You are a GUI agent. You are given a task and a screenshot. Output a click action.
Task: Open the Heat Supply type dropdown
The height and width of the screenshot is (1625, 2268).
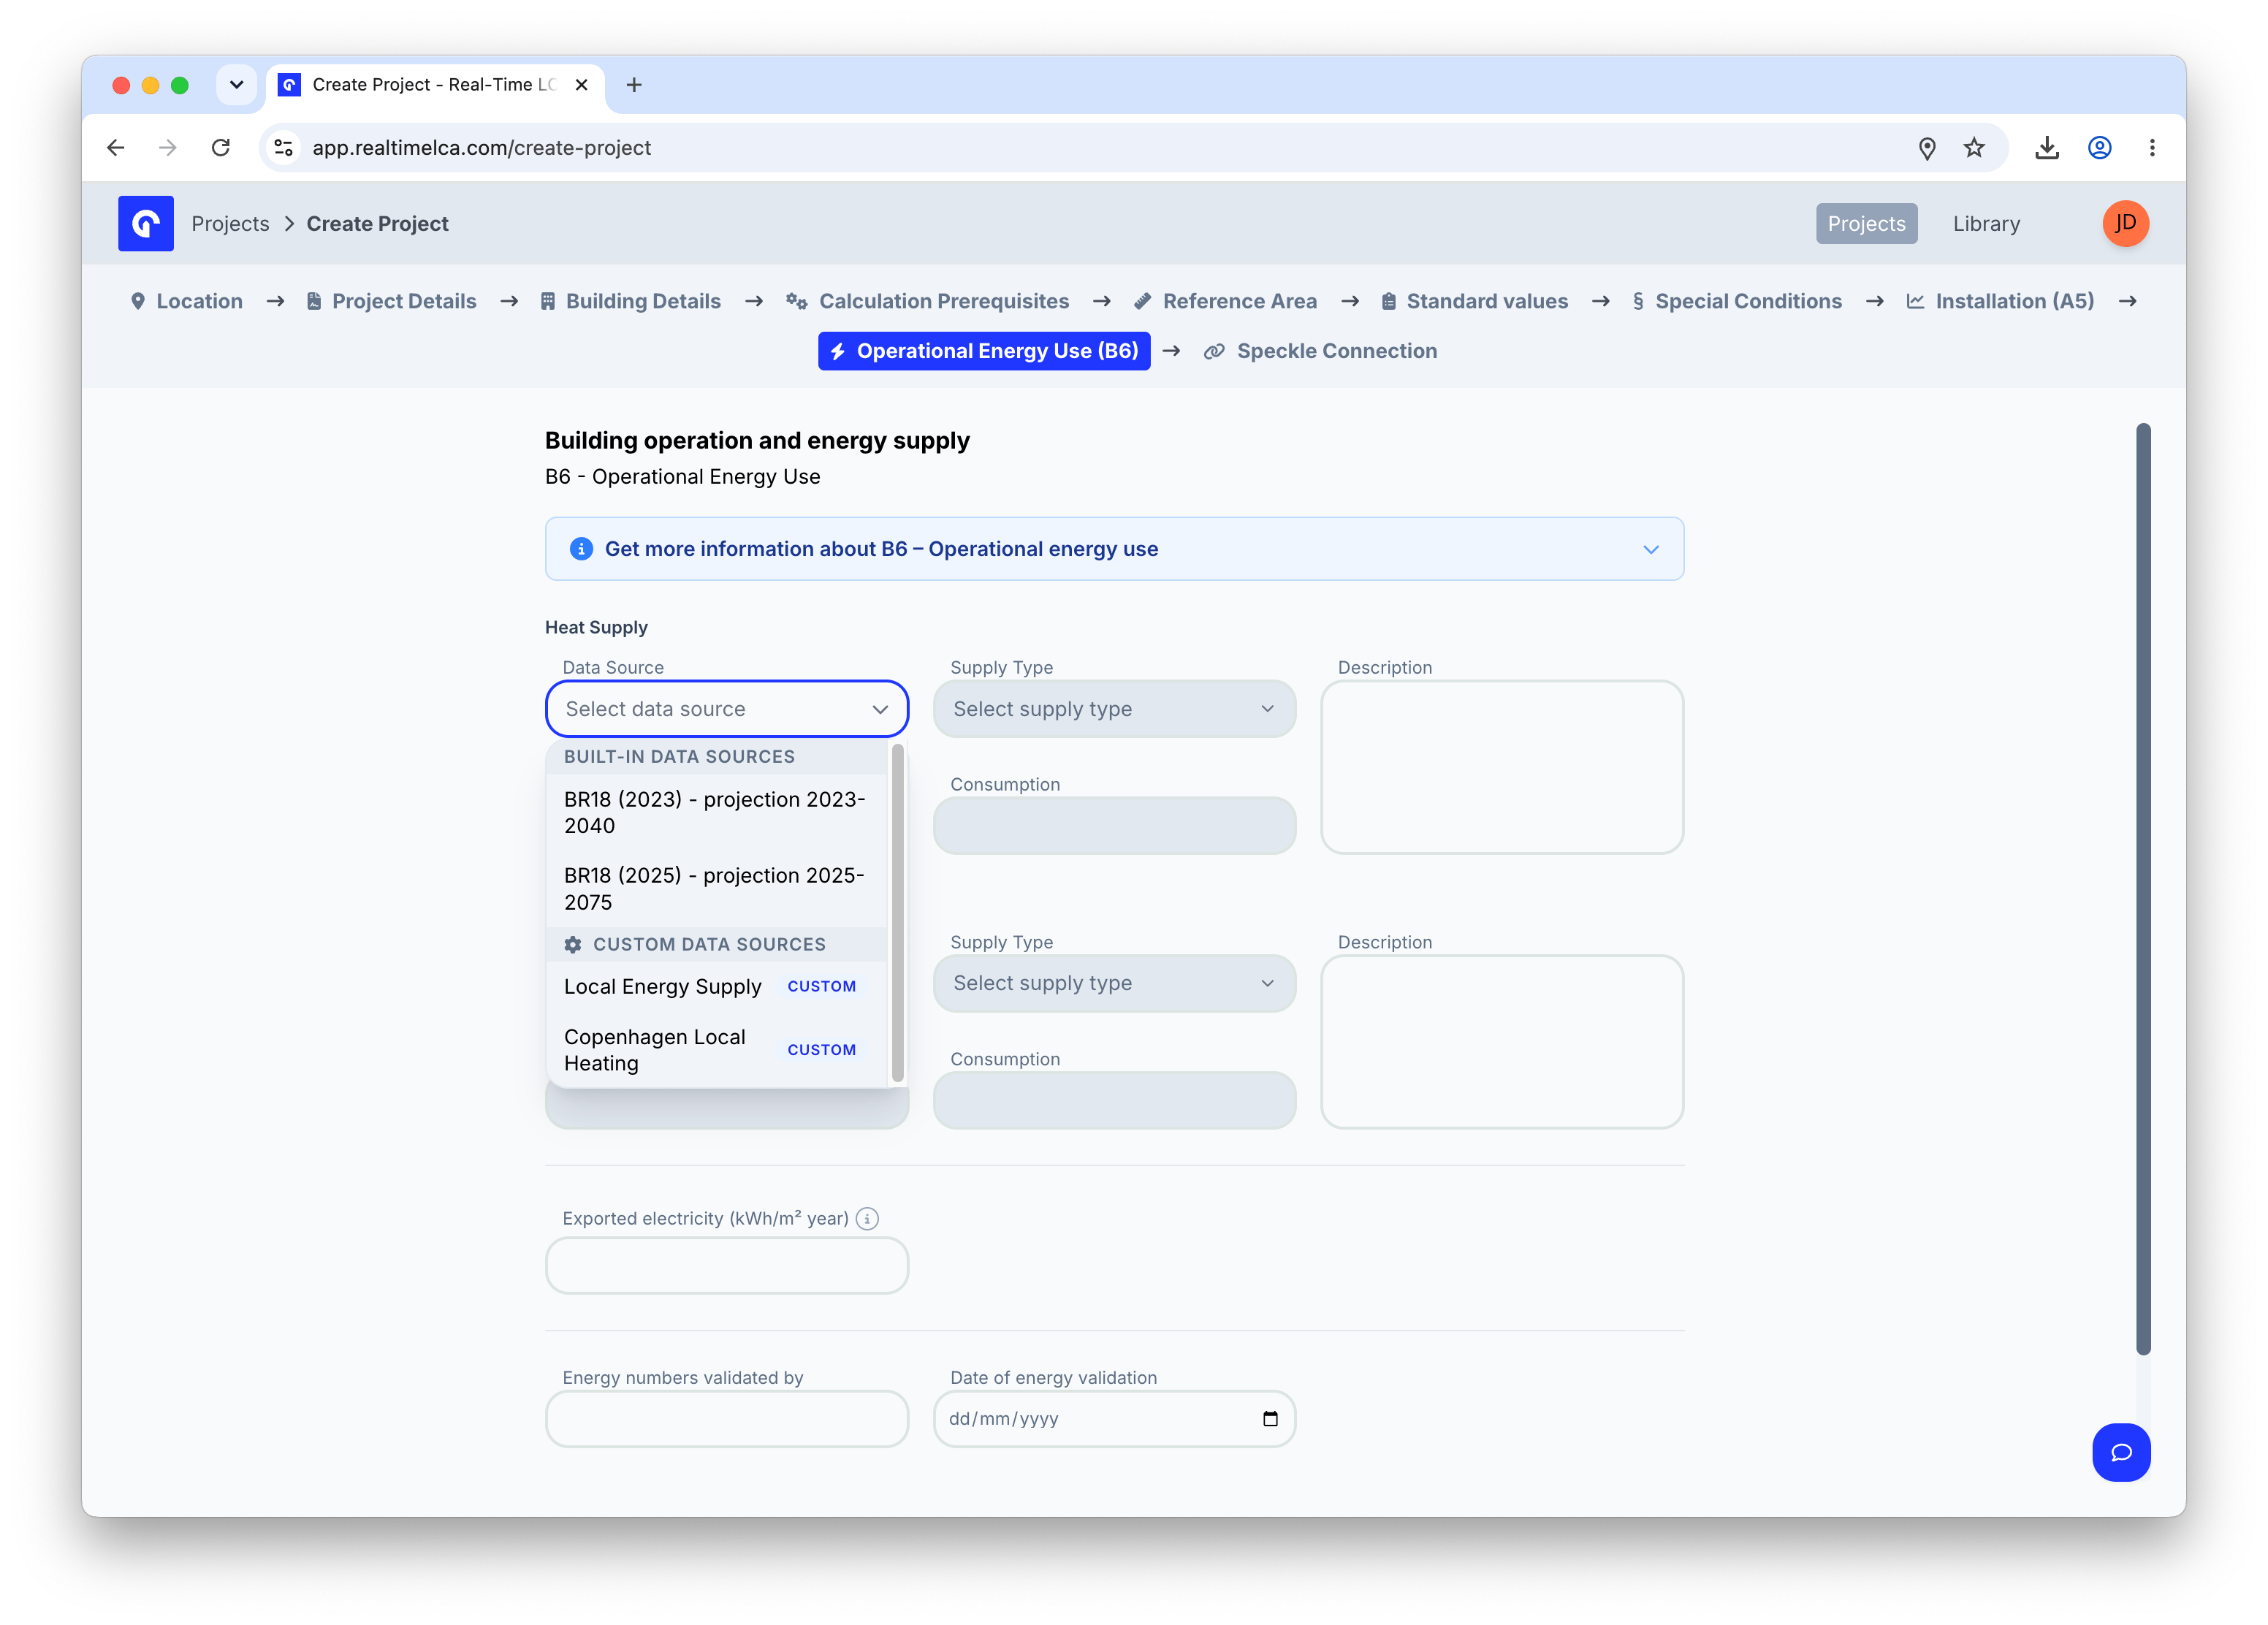click(x=1114, y=709)
